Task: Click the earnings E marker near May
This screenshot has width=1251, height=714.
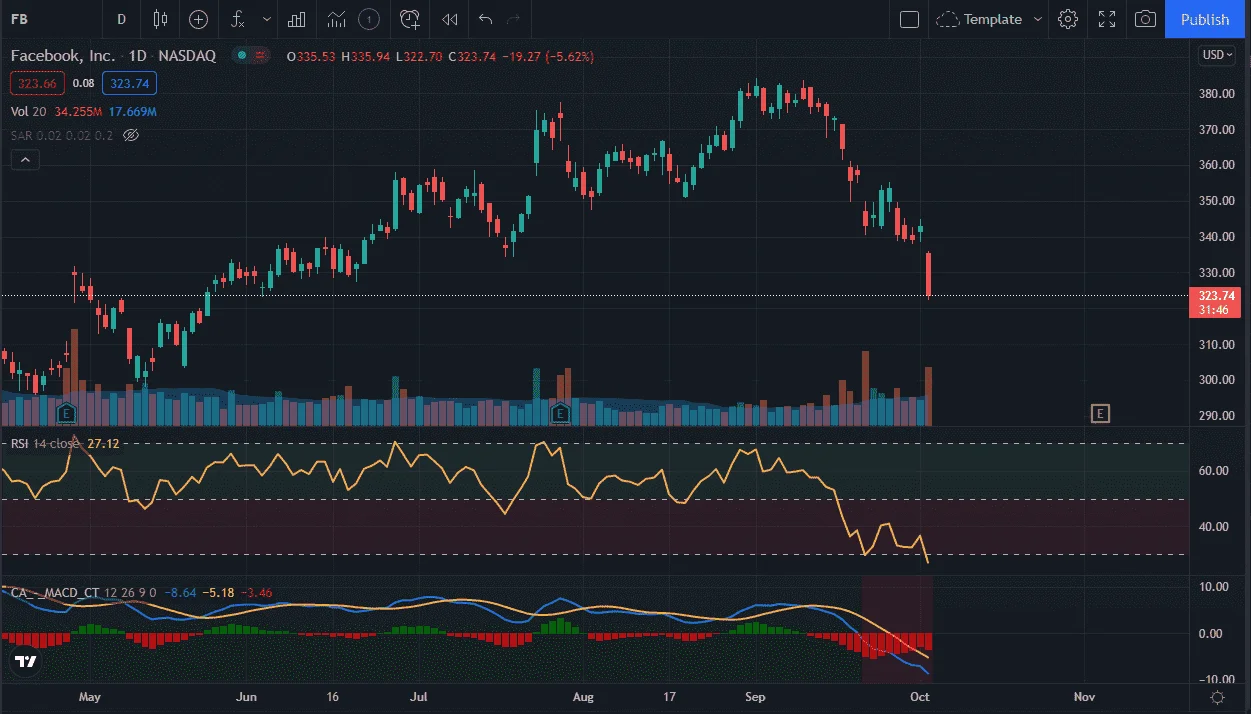Action: coord(67,412)
